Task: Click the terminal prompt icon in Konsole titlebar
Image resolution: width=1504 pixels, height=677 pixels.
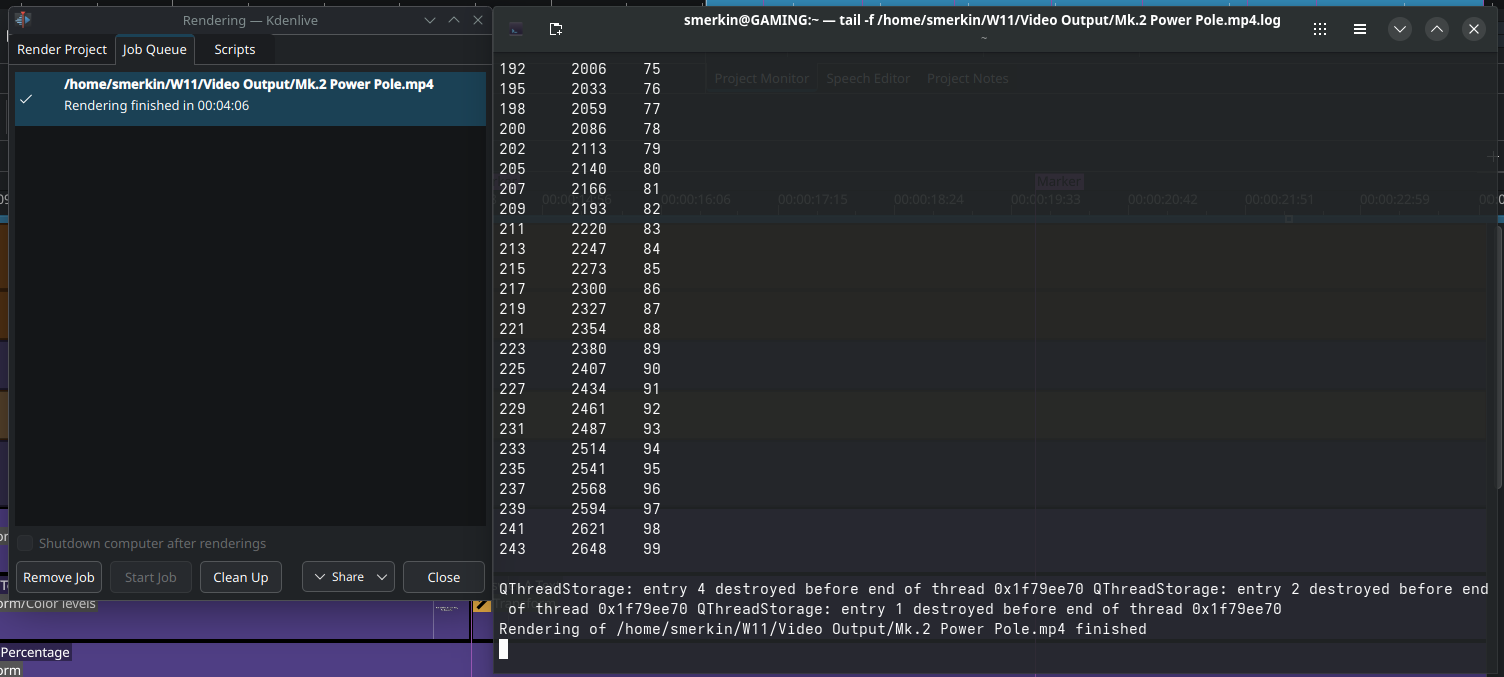Action: pyautogui.click(x=516, y=29)
